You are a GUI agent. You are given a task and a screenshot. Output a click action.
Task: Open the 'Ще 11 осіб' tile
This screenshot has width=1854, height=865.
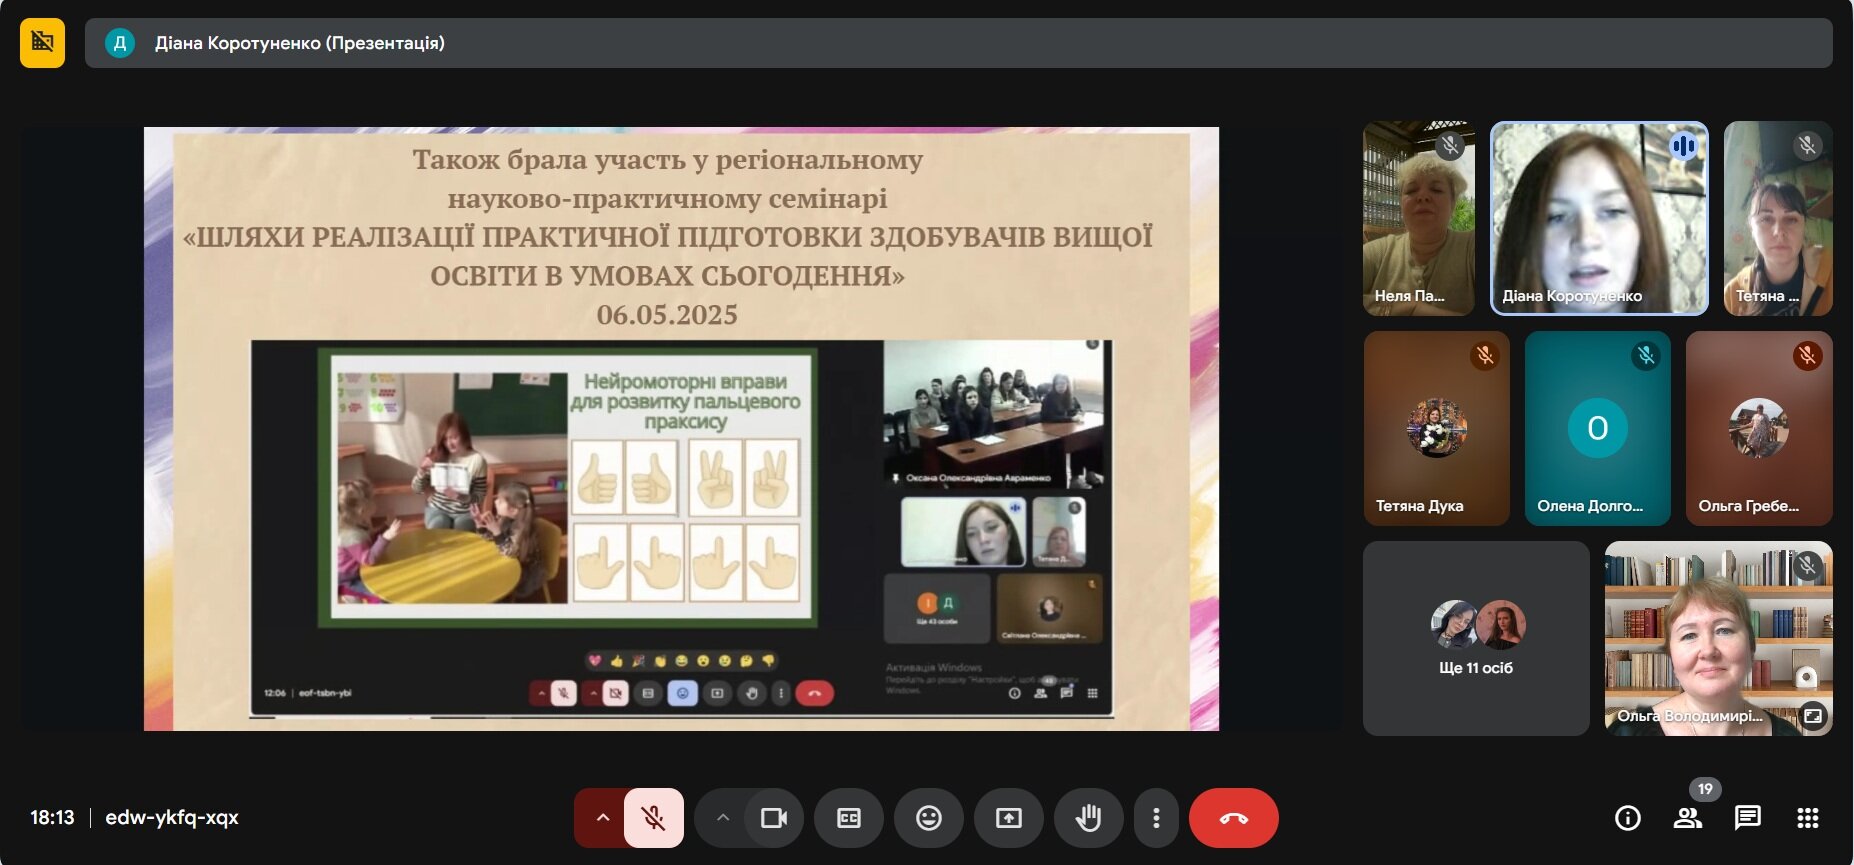click(1476, 638)
